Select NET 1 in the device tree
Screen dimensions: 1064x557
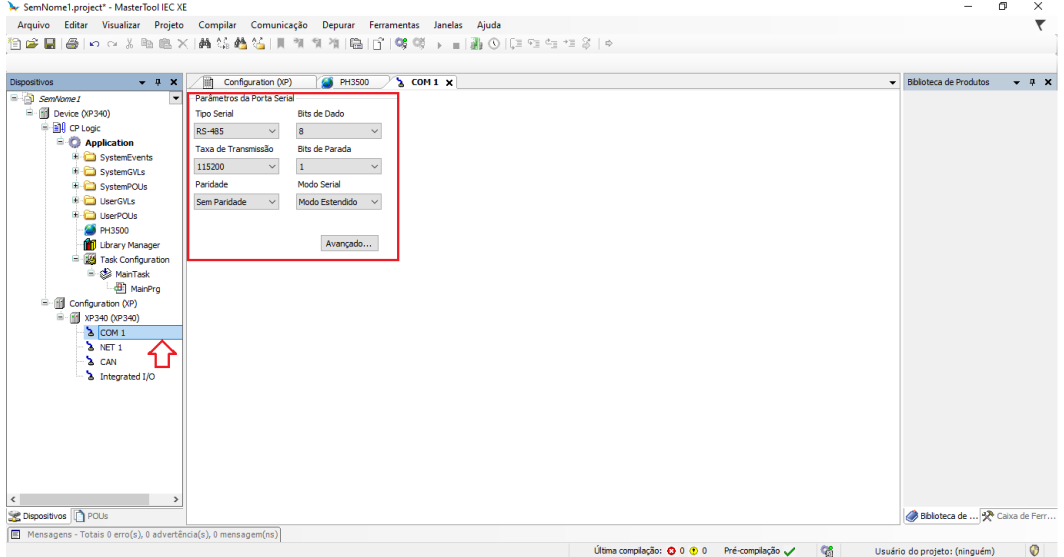tap(110, 347)
